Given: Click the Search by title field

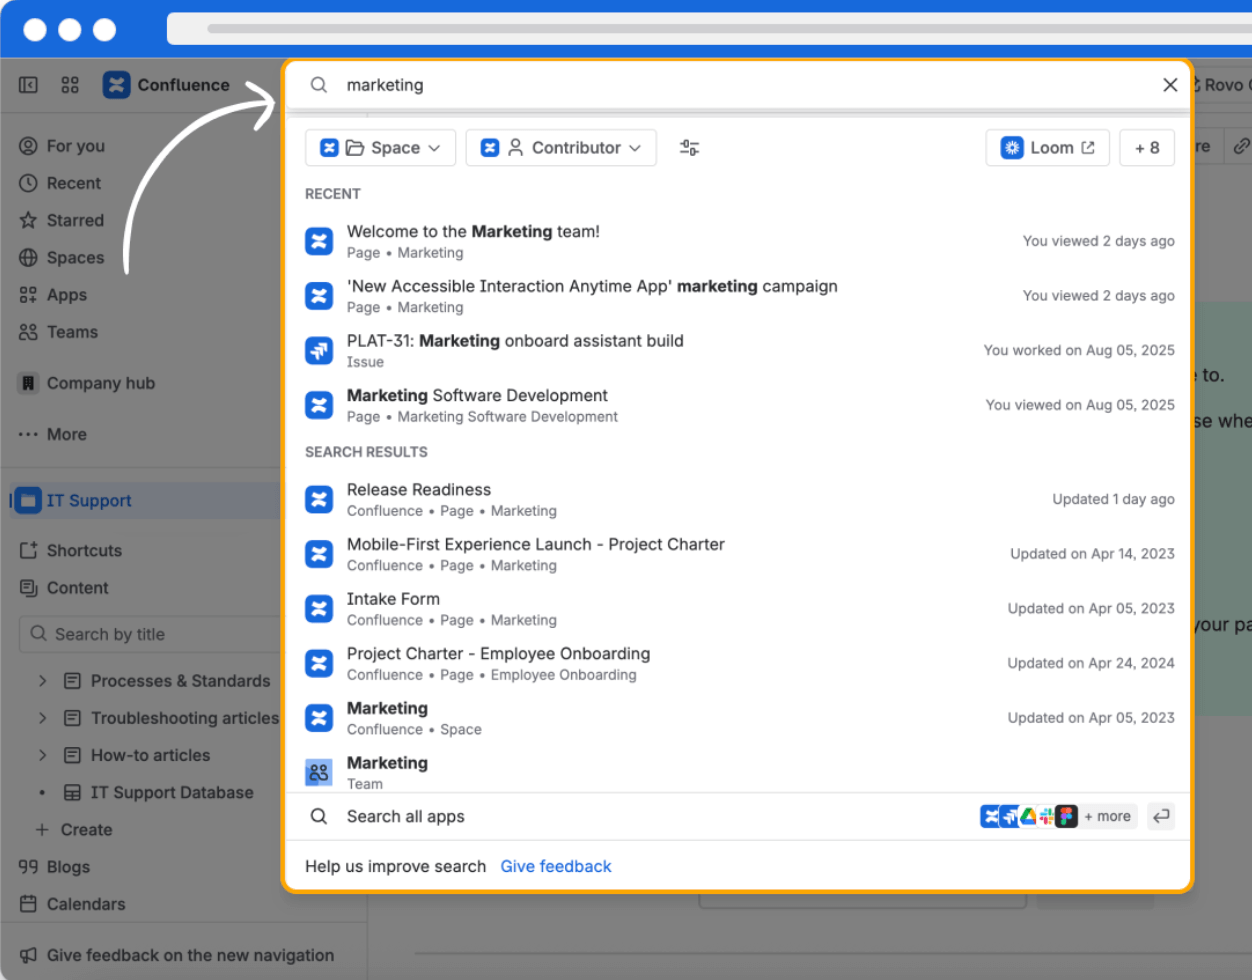Looking at the screenshot, I should 150,634.
